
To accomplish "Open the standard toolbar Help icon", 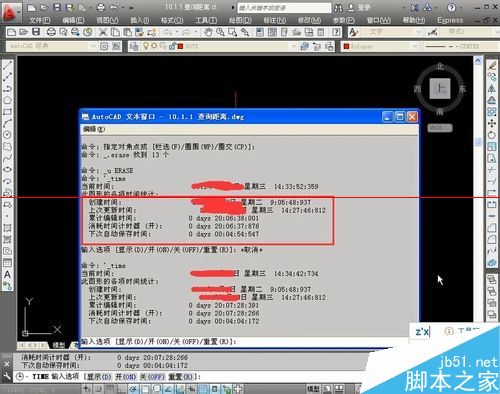I will tap(336, 32).
